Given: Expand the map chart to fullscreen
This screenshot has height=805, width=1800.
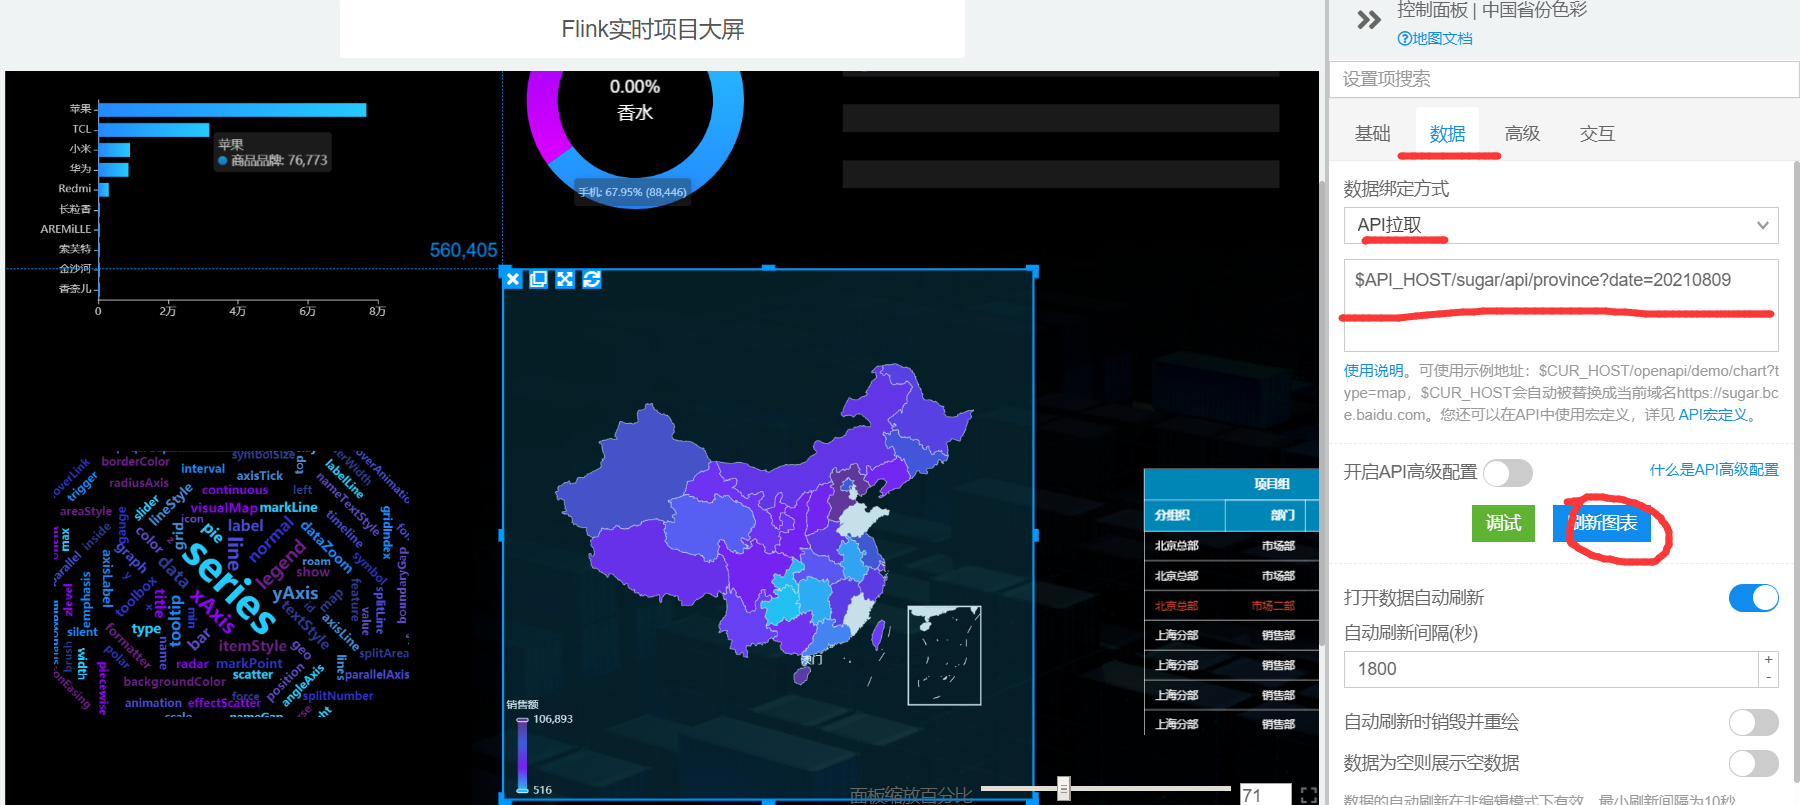Looking at the screenshot, I should tap(565, 279).
